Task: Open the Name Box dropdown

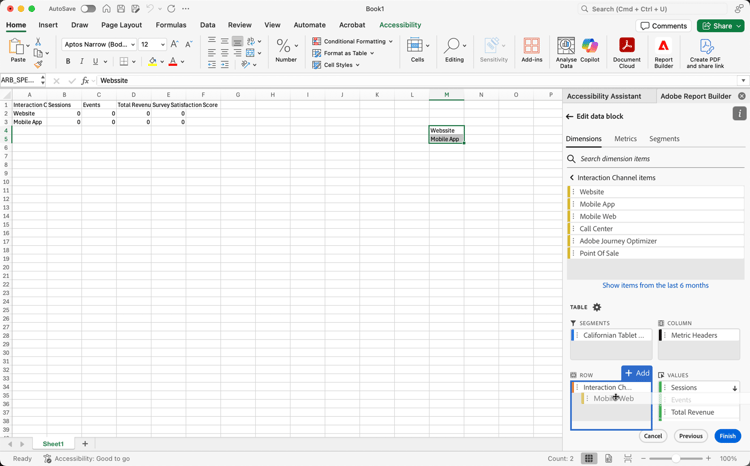Action: tap(43, 80)
